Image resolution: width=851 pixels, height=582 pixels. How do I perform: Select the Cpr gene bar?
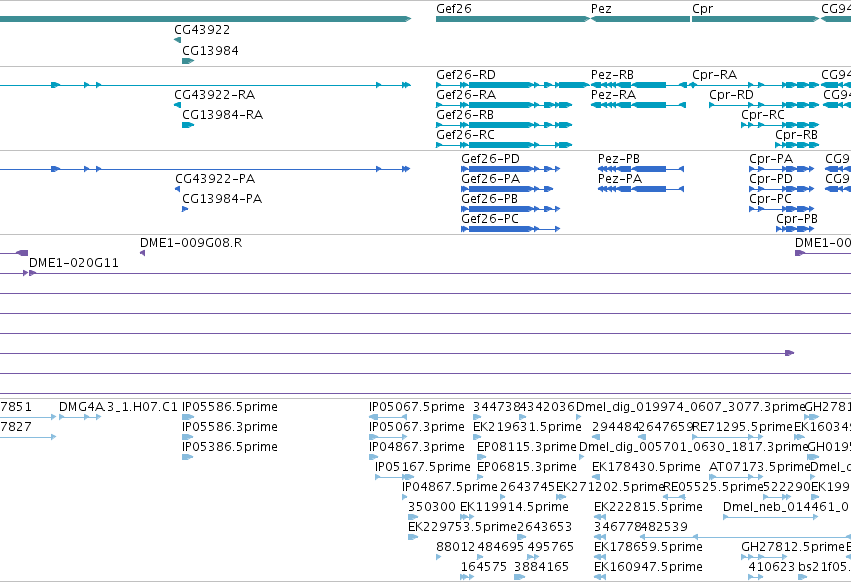pos(755,19)
